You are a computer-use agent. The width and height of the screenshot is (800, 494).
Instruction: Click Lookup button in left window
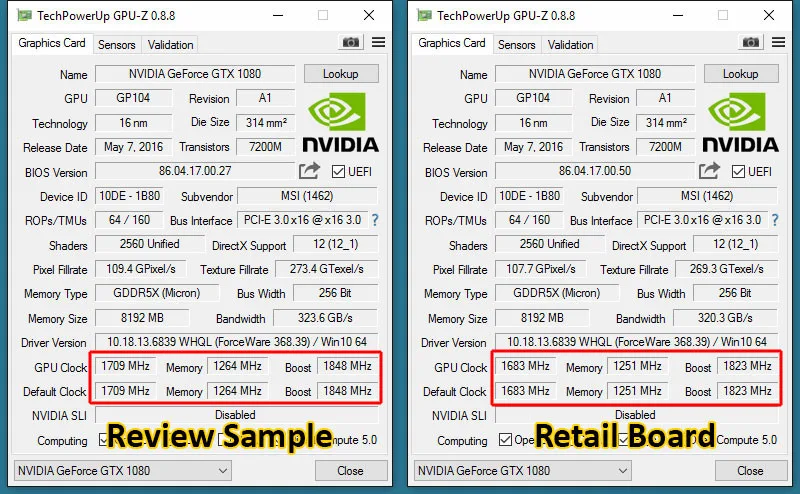click(341, 74)
